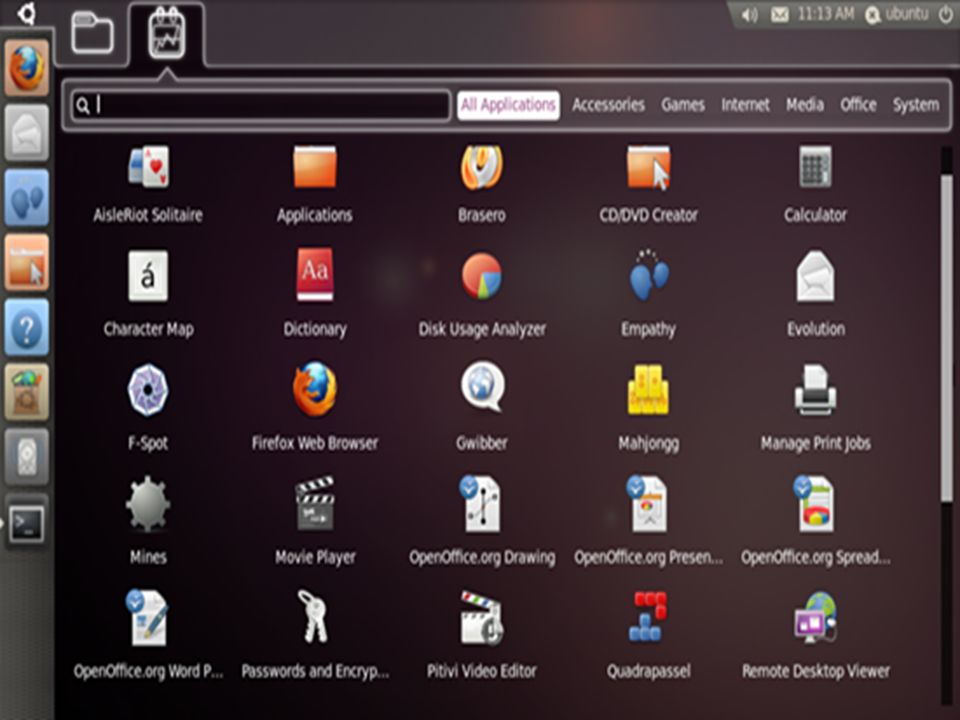This screenshot has height=720, width=960.
Task: Select the All Applications filter
Action: click(508, 105)
